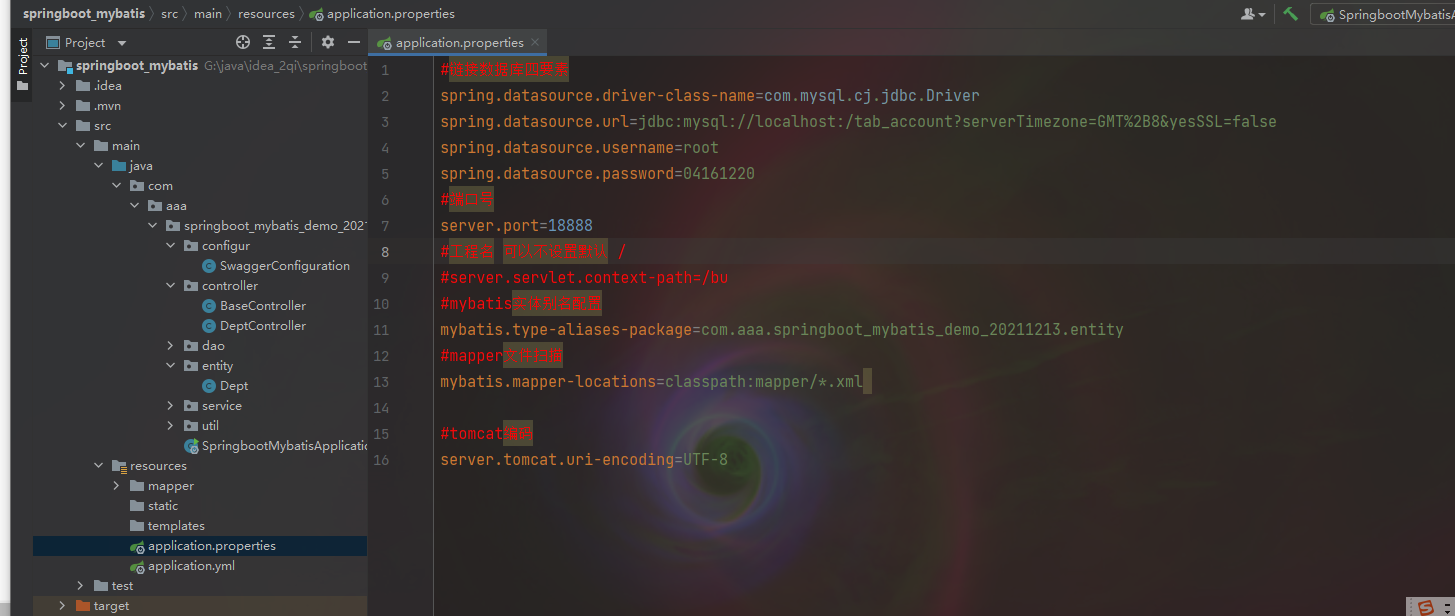Collapse all nodes in Project panel
The image size is (1455, 616).
[295, 42]
